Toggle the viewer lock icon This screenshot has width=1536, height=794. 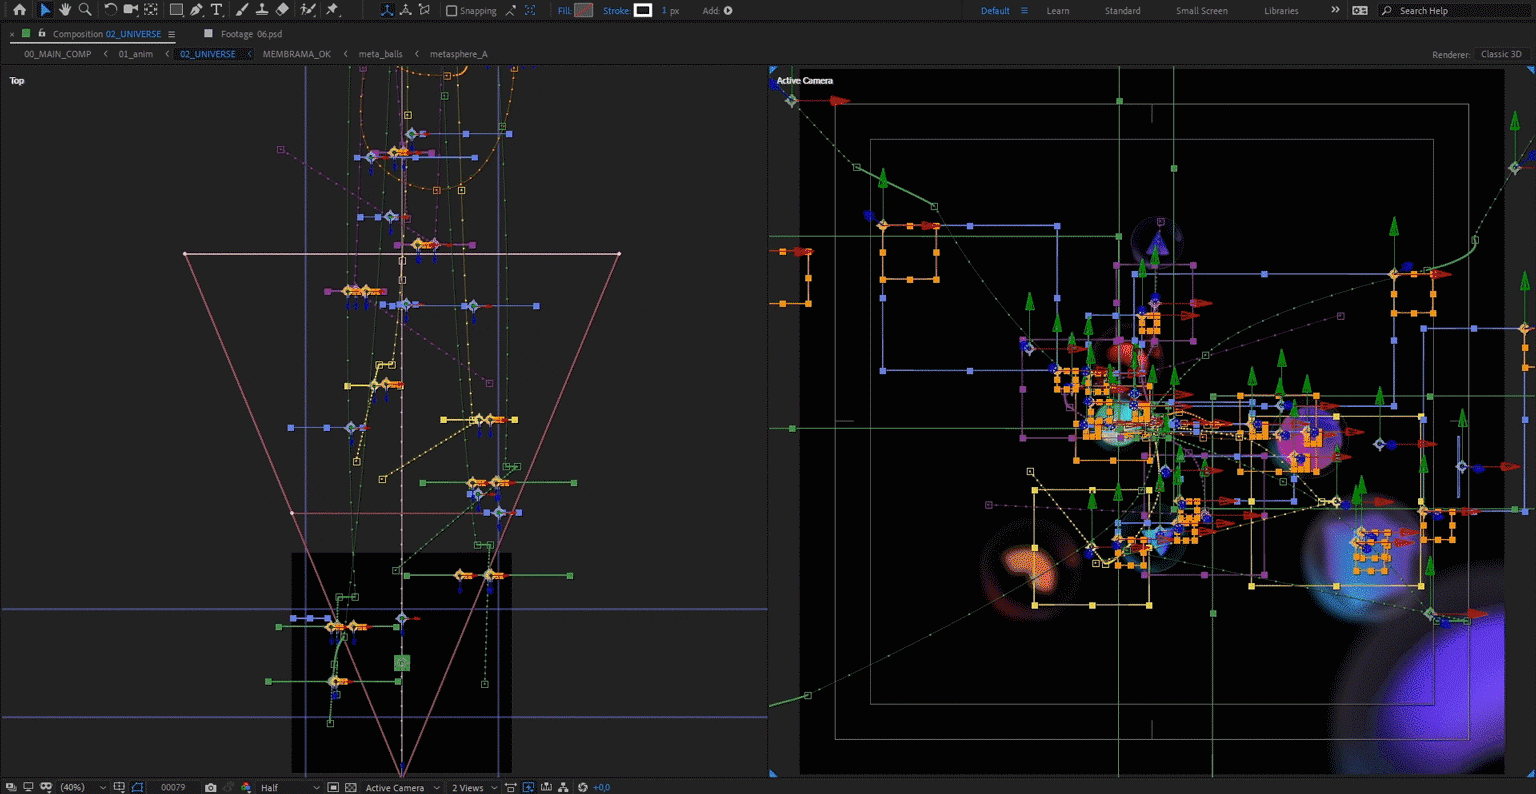point(41,33)
